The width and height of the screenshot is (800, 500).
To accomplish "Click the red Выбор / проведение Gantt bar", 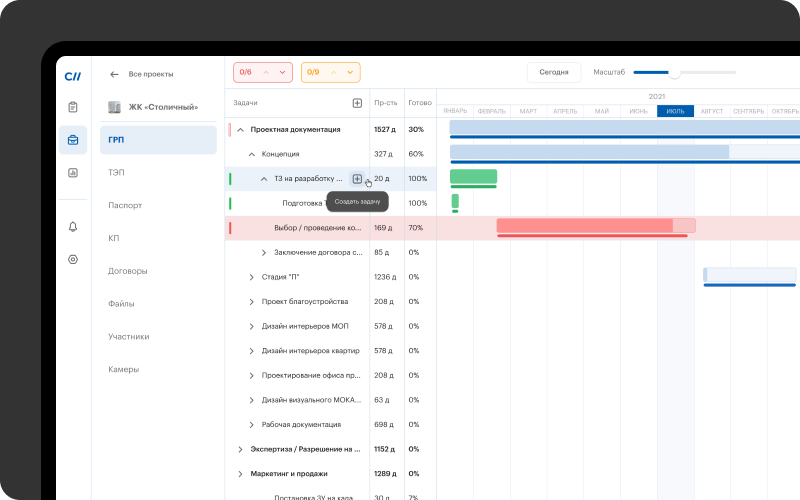I will click(x=596, y=226).
